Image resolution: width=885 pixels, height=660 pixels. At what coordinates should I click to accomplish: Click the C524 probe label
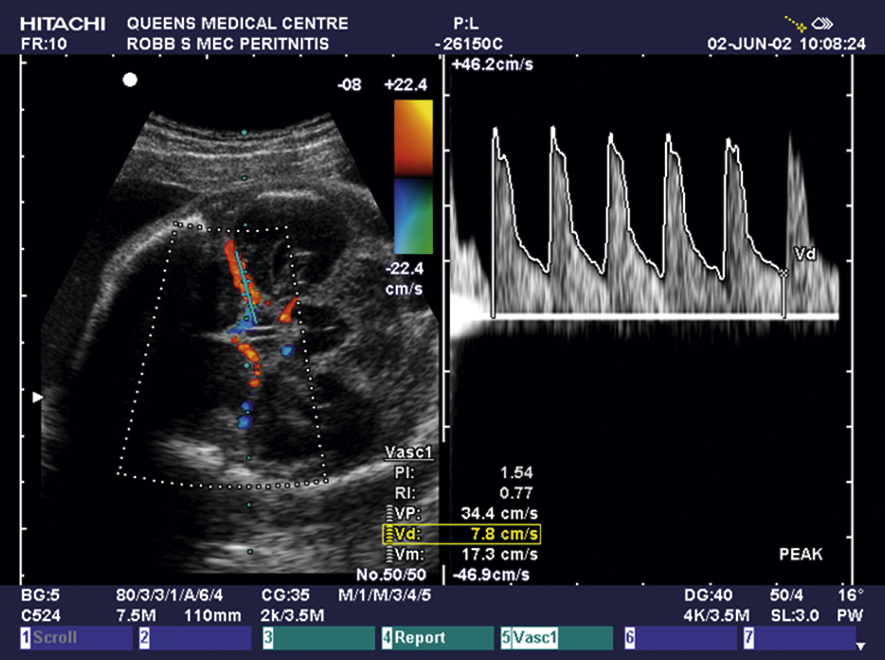(x=41, y=615)
